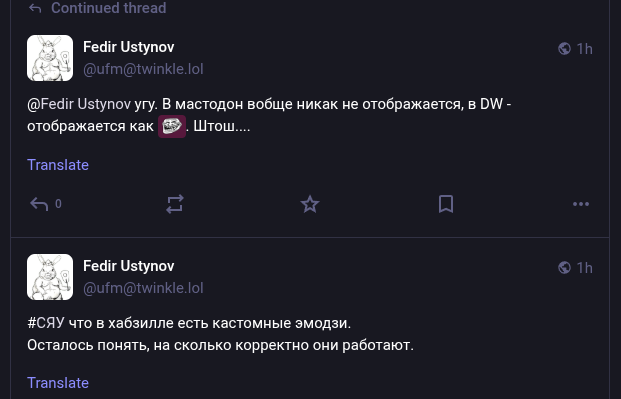Click the first post's 1h timestamp
This screenshot has height=399, width=621.
tap(585, 49)
